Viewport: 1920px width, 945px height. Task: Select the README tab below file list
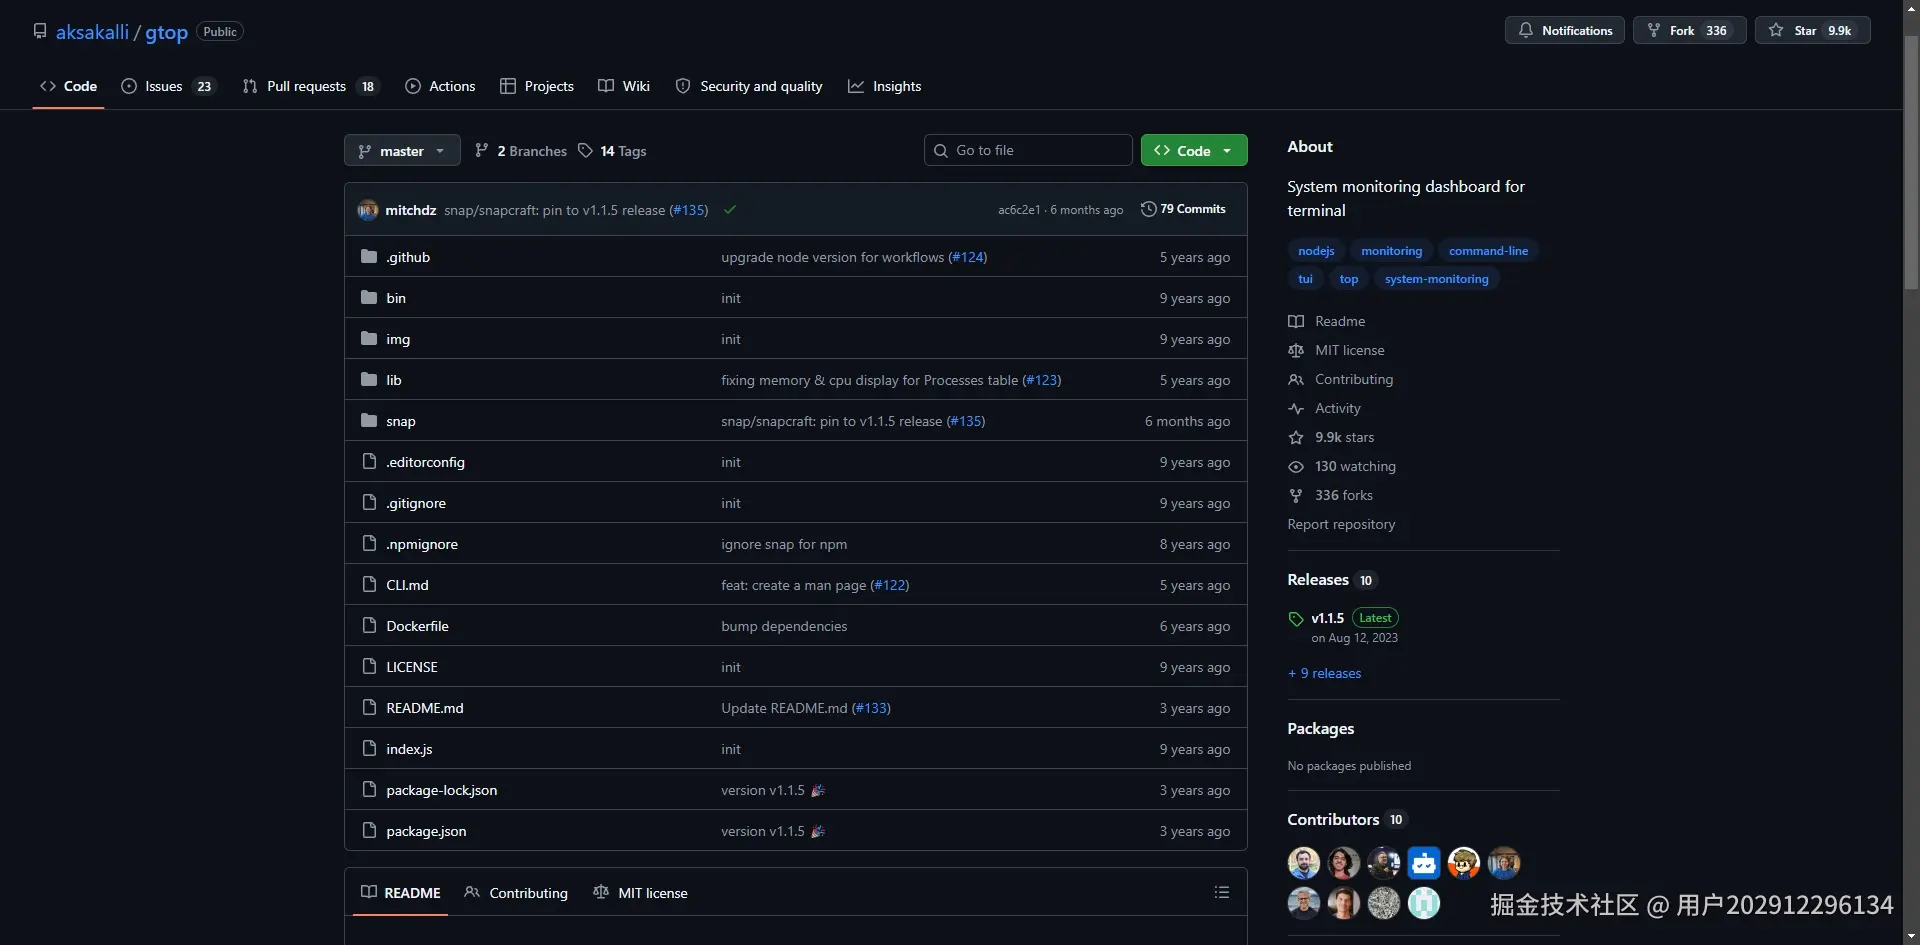[401, 893]
